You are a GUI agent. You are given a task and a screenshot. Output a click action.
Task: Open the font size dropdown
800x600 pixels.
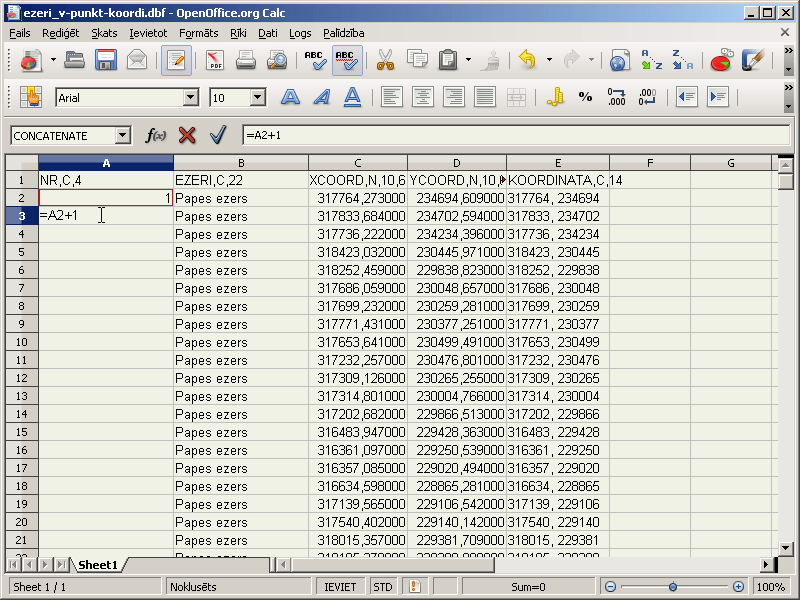tap(258, 97)
